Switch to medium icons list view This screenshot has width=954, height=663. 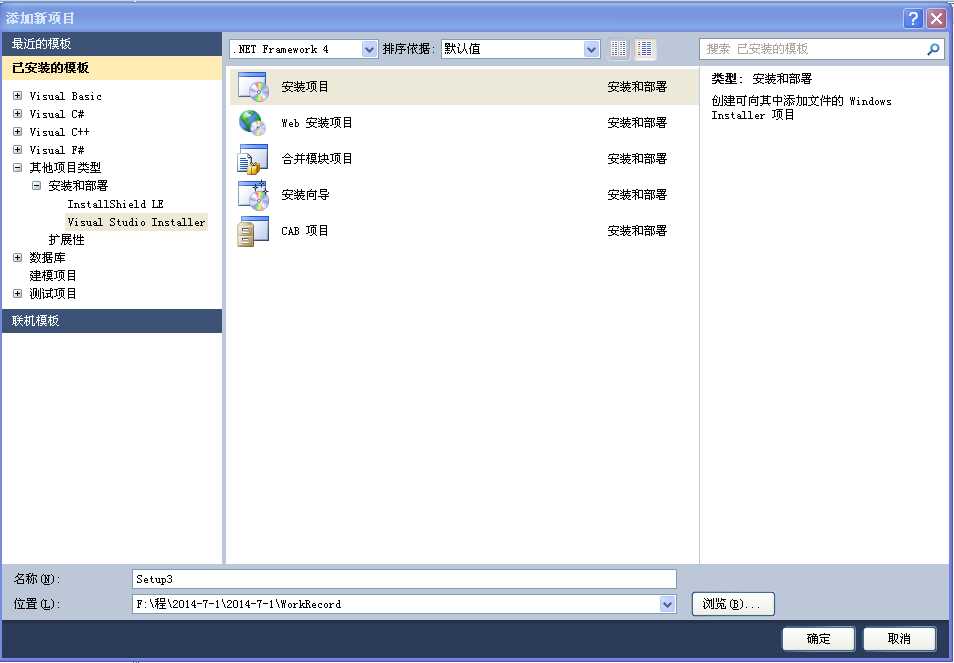point(644,49)
